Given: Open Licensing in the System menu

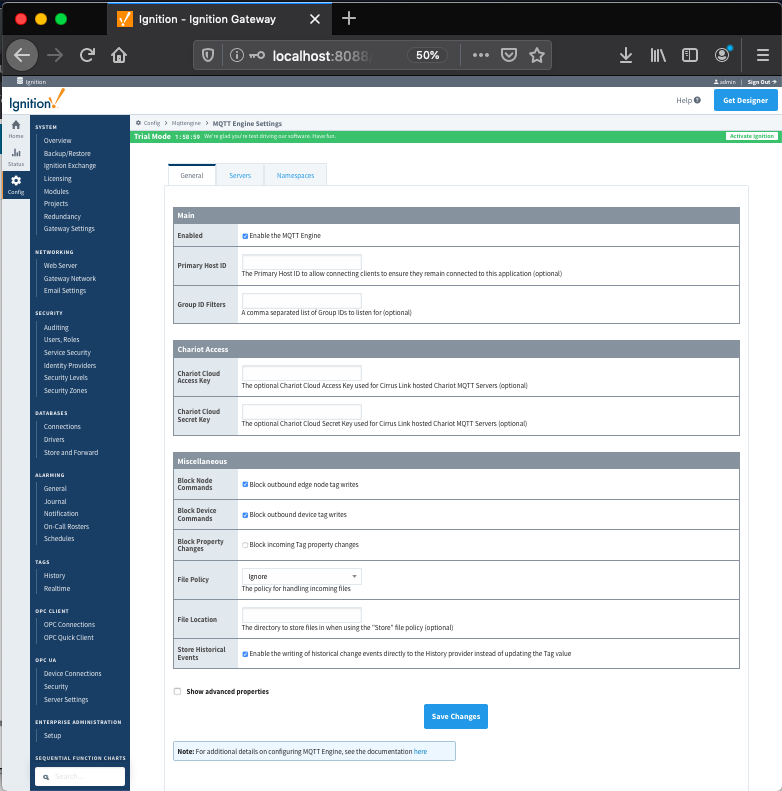Looking at the screenshot, I should [x=57, y=179].
